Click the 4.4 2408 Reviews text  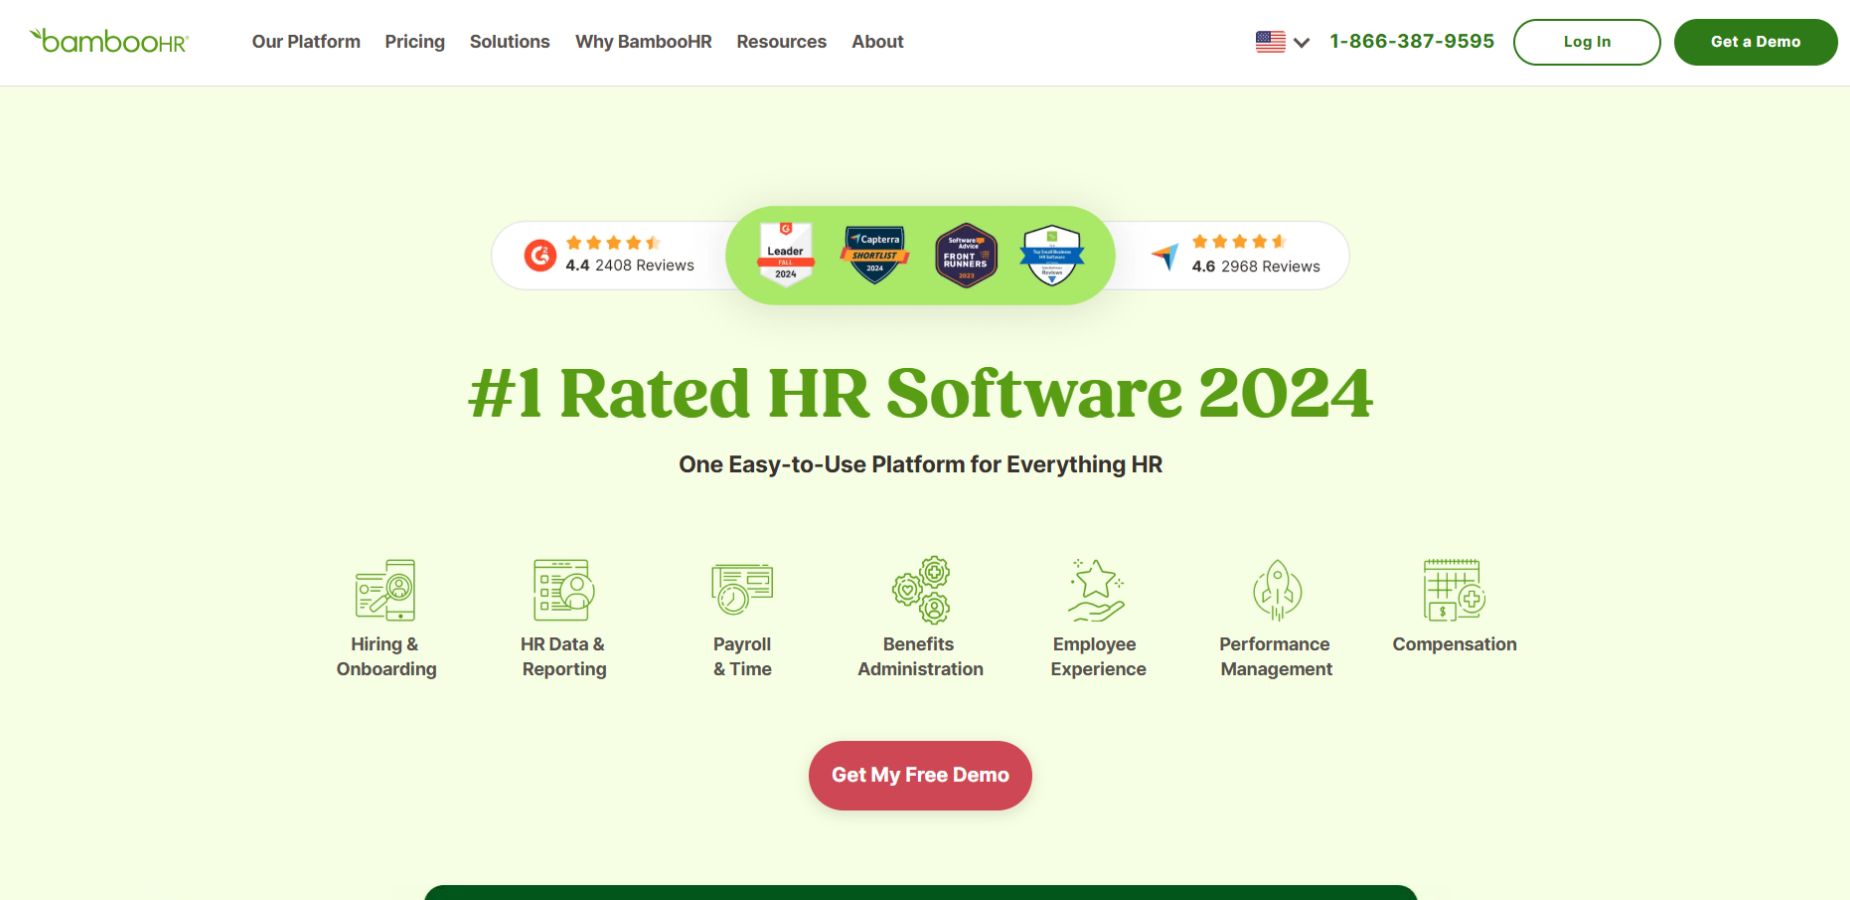pos(630,265)
